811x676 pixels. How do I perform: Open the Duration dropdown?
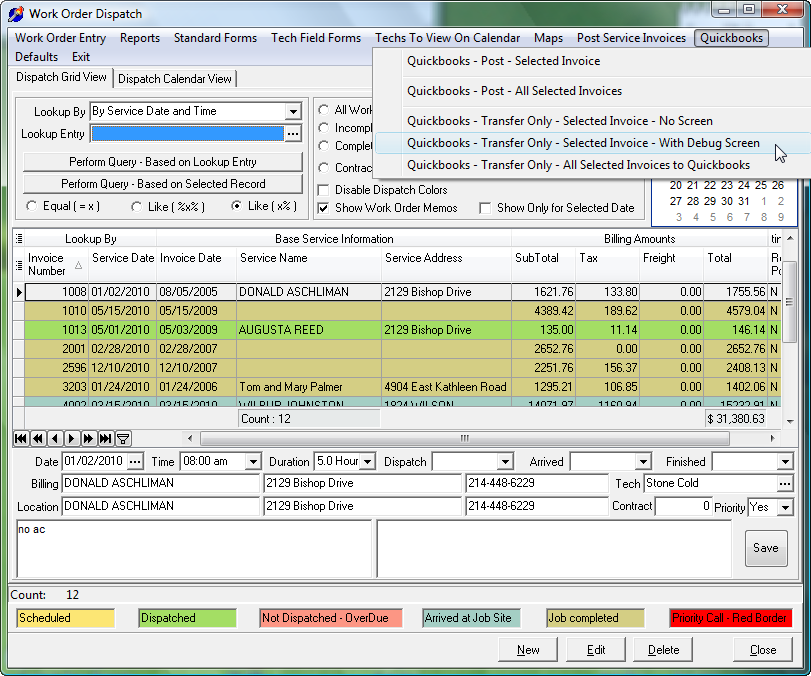368,461
